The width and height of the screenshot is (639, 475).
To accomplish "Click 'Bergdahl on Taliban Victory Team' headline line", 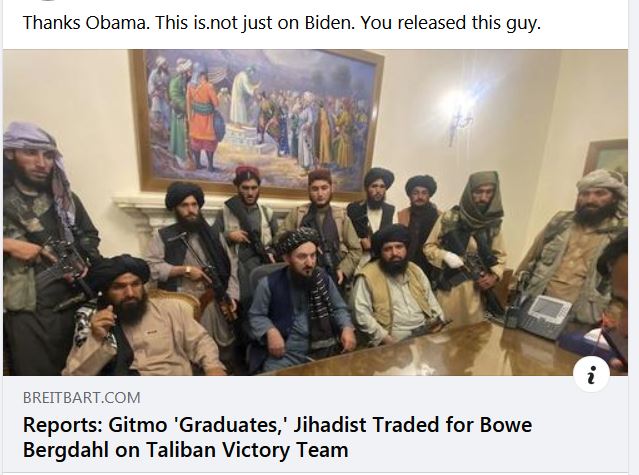I will point(185,450).
